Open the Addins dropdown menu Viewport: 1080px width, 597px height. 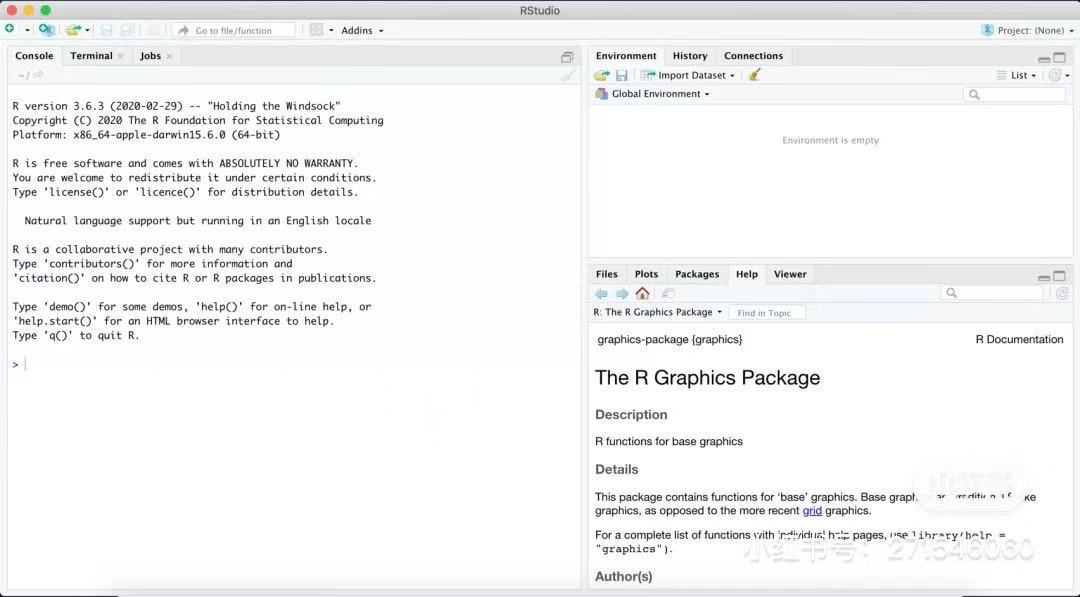[x=362, y=30]
